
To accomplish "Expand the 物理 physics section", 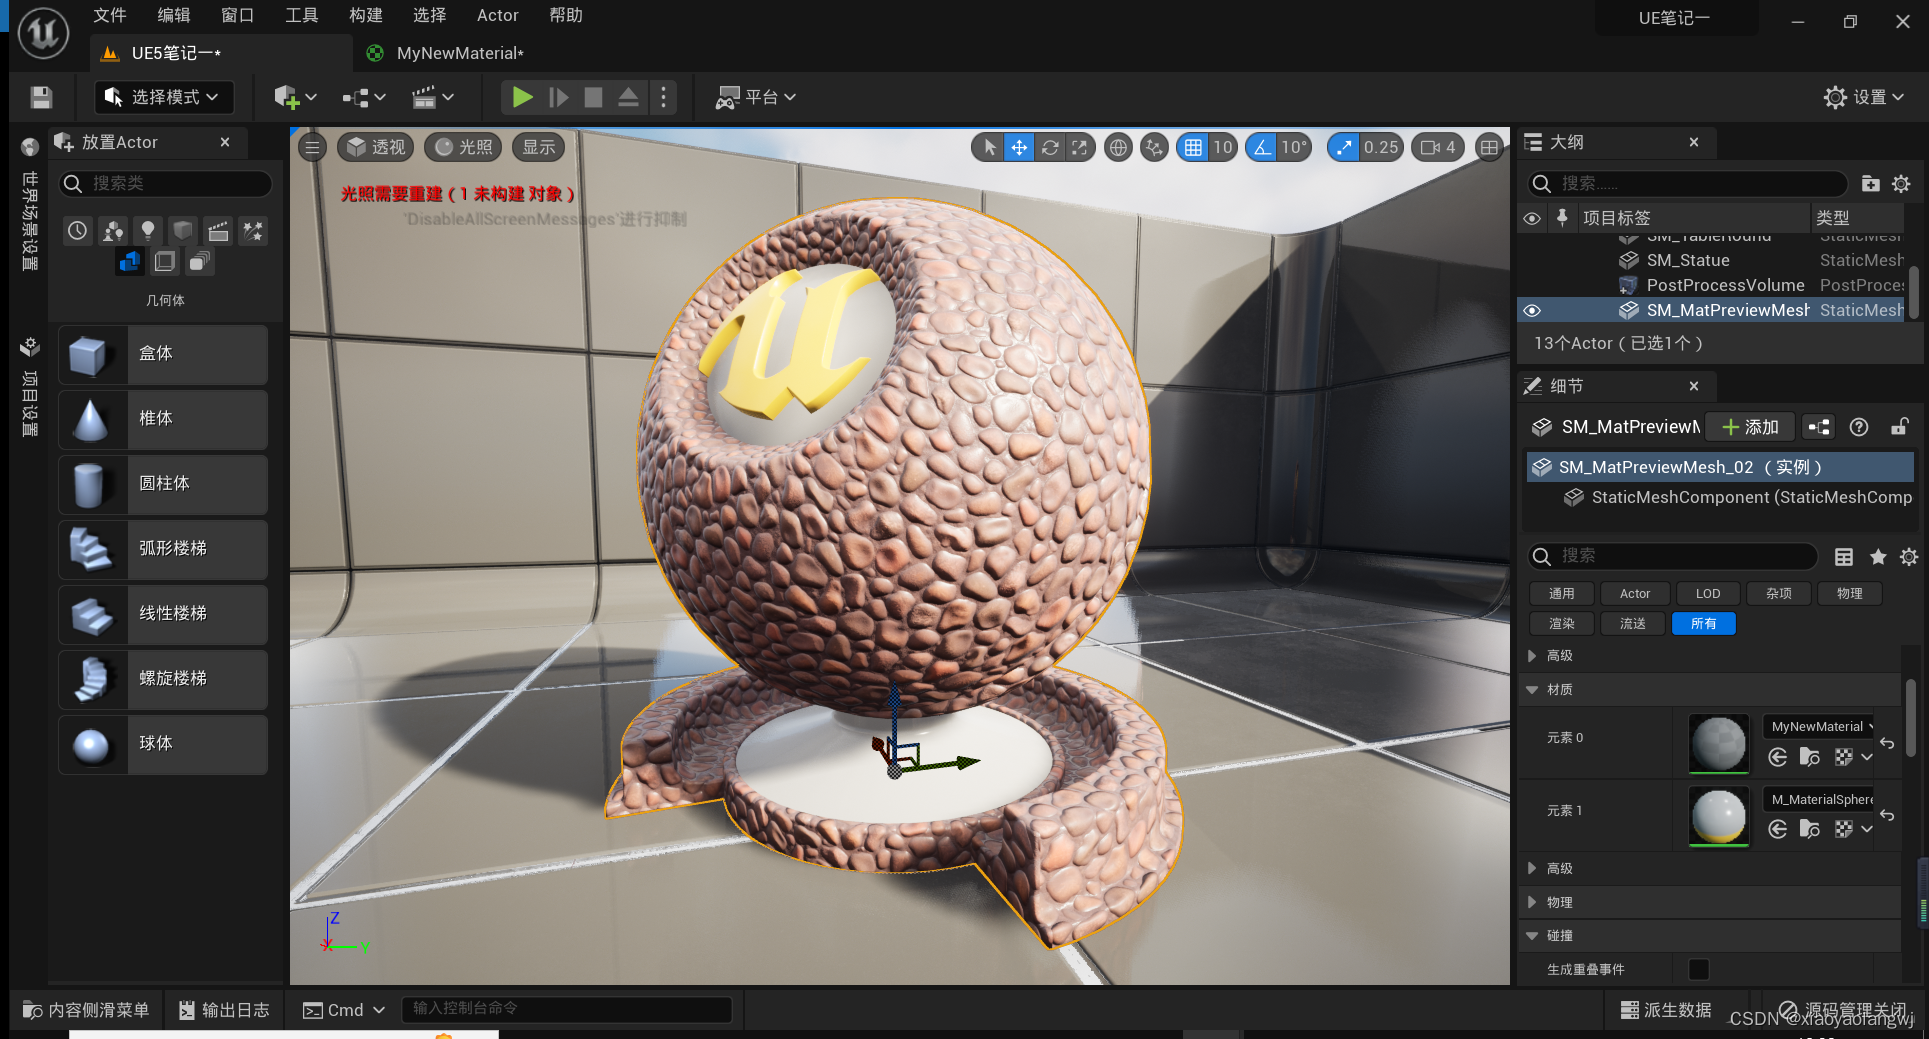I will click(1531, 902).
